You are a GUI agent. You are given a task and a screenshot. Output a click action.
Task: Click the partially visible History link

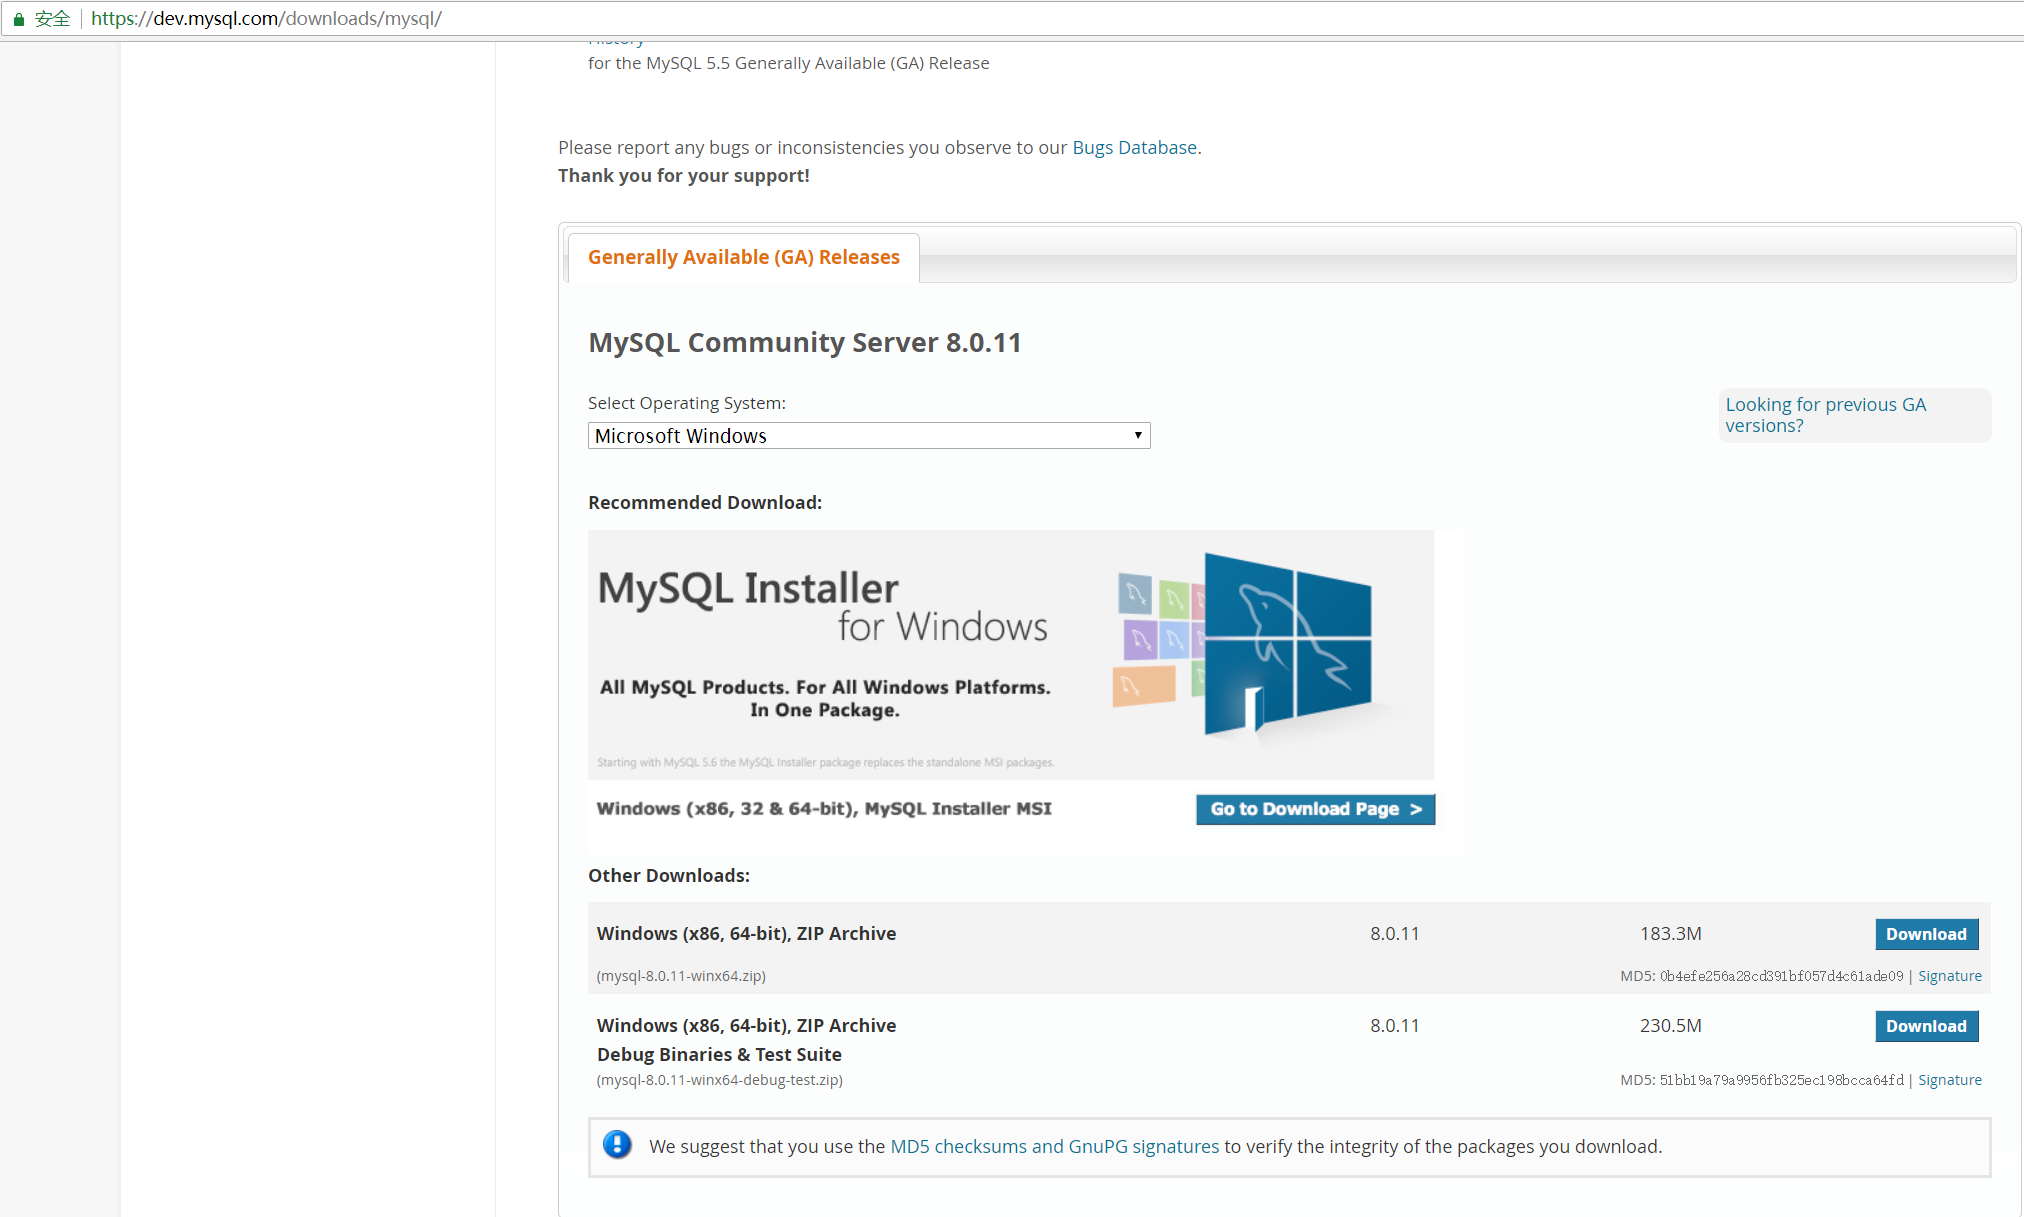[616, 42]
